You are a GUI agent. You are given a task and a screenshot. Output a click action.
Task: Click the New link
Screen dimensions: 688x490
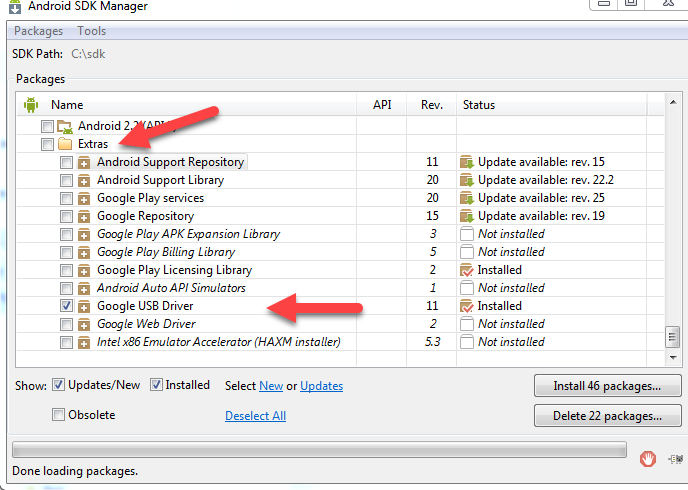[271, 386]
